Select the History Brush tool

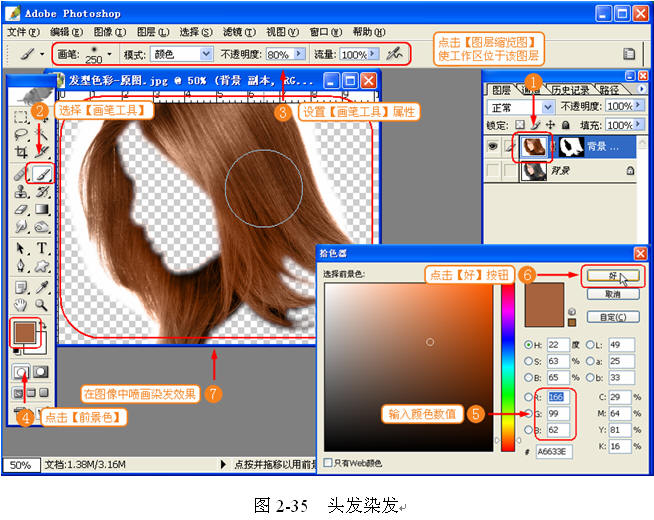pos(42,192)
